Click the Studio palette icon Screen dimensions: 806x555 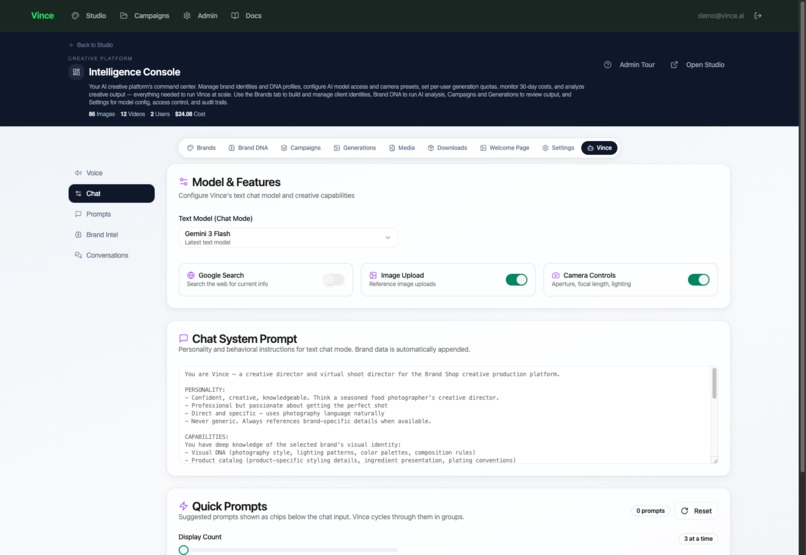[x=76, y=15]
